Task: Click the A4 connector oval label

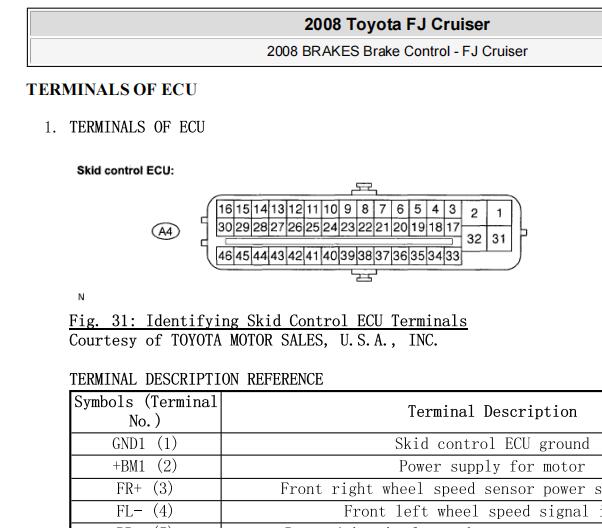Action: 166,231
